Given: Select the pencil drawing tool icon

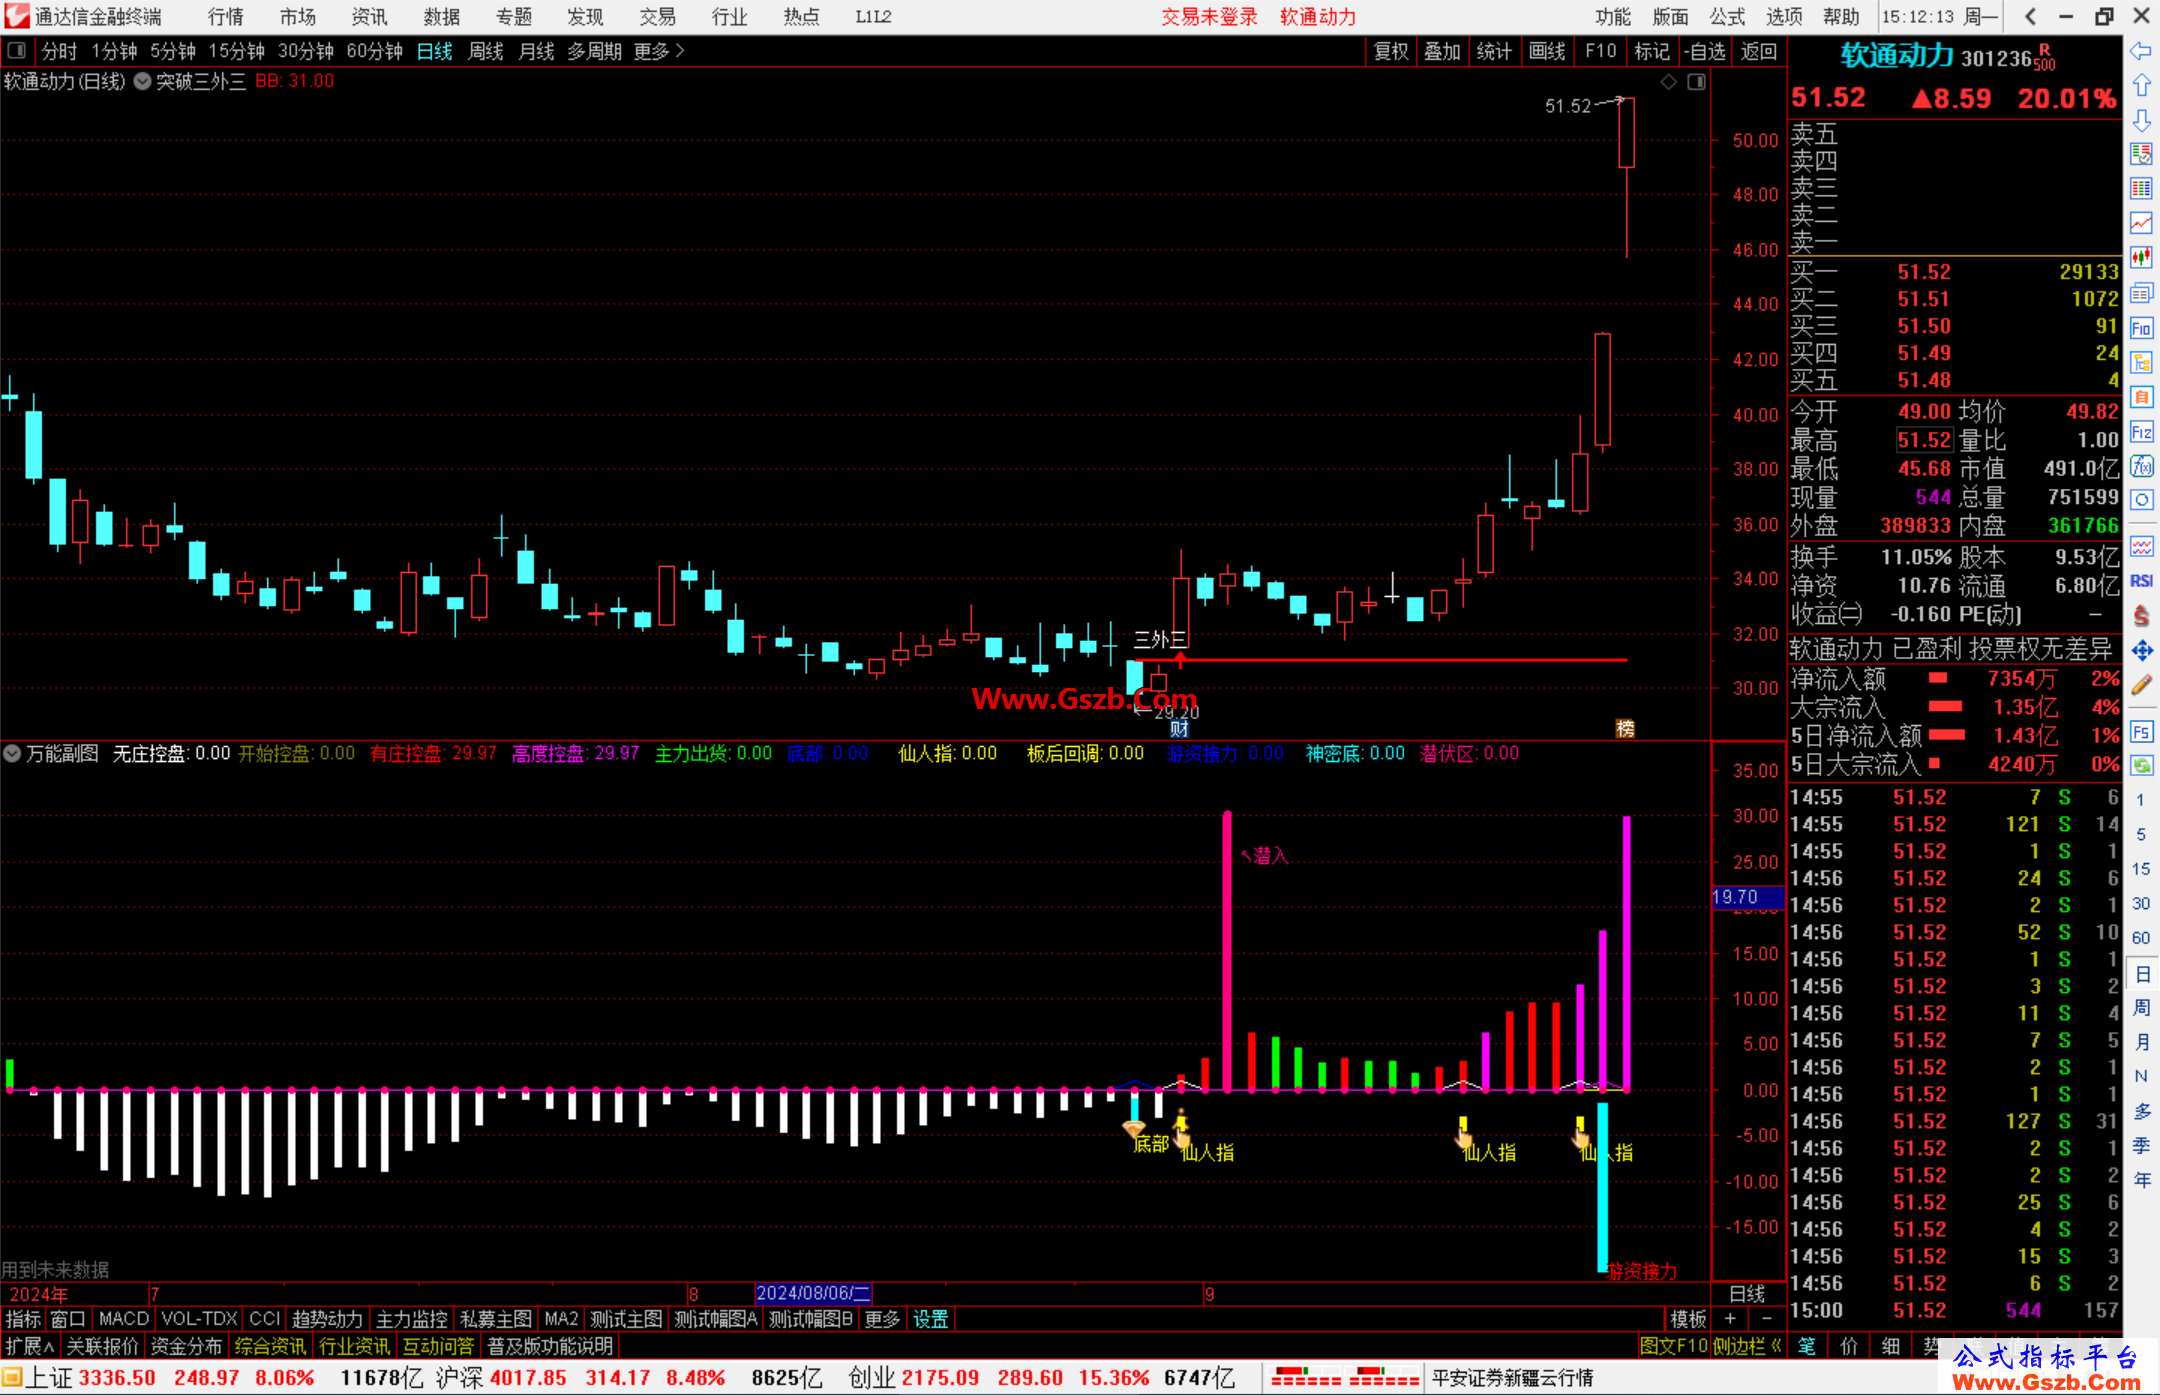Looking at the screenshot, I should tap(2141, 685).
